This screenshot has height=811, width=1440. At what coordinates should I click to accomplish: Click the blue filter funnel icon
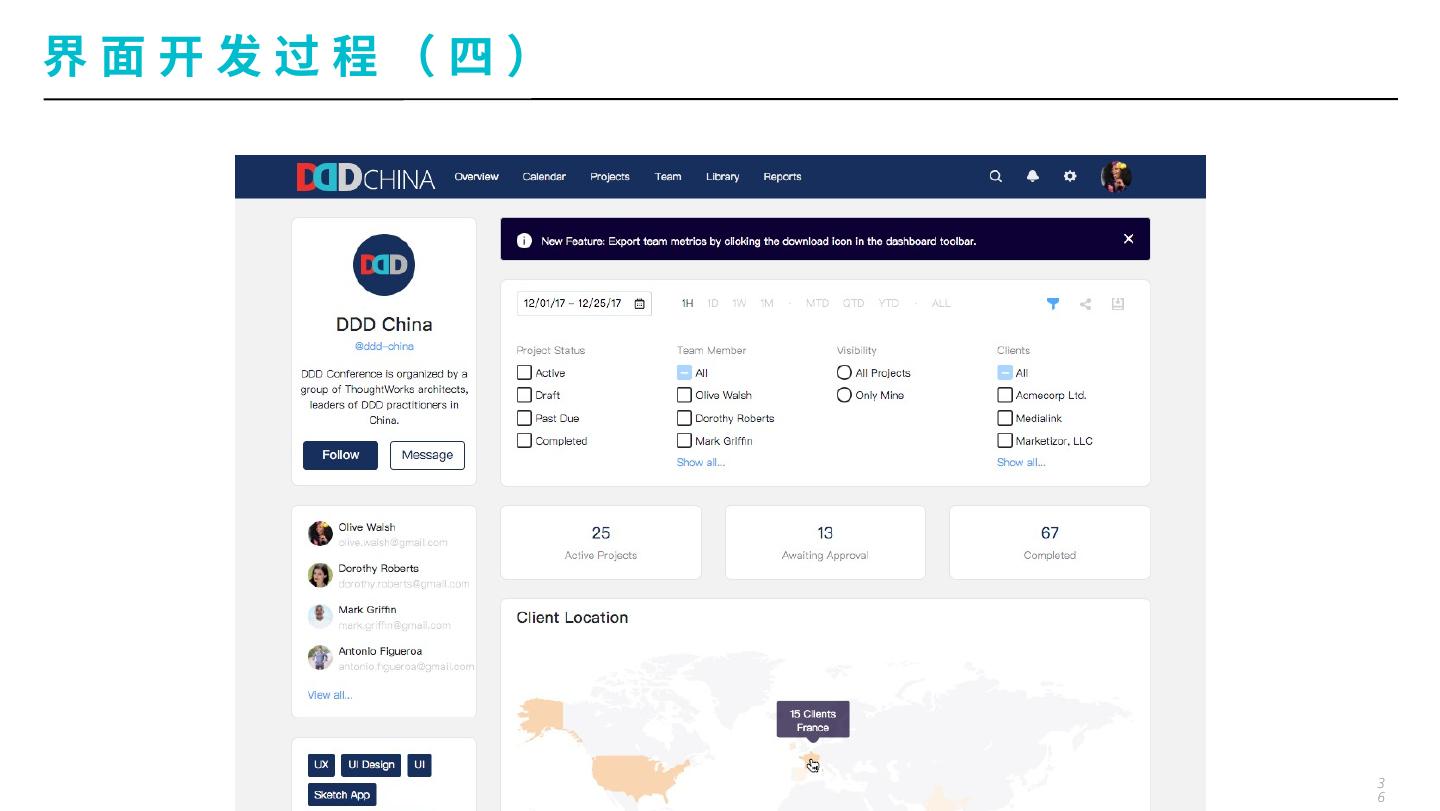1053,304
